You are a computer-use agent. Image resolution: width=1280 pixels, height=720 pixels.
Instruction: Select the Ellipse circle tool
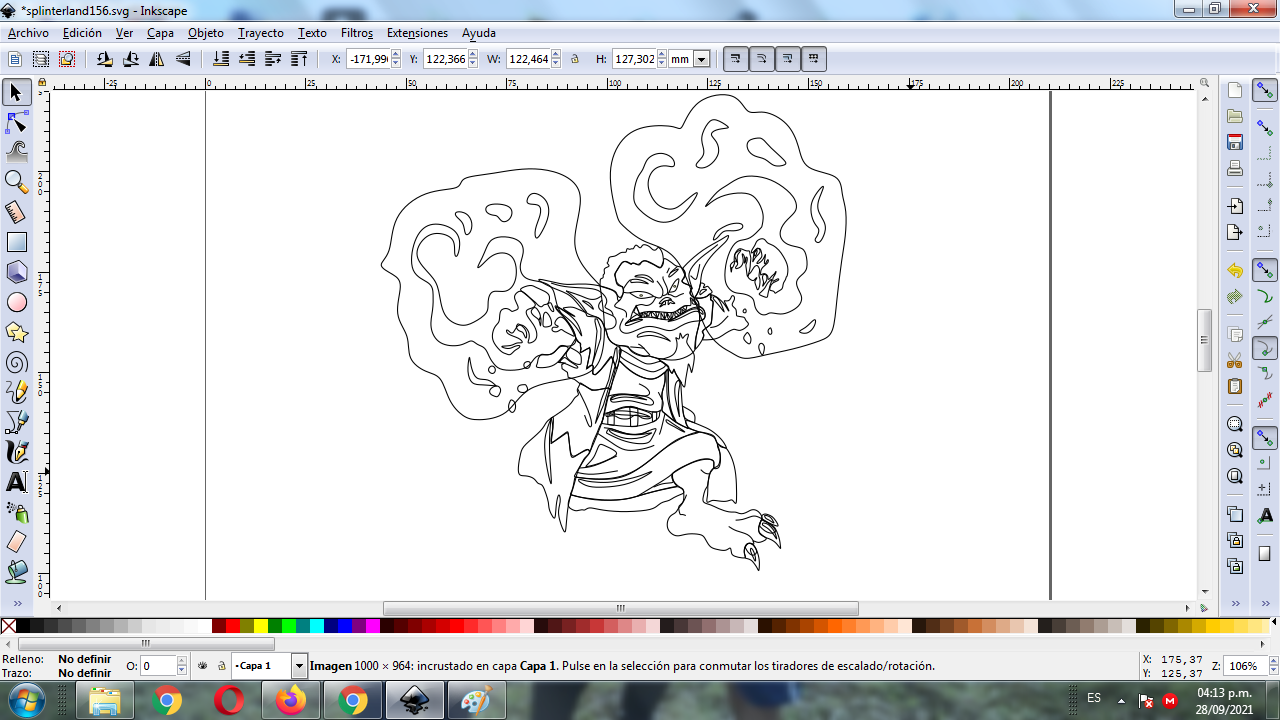pos(16,302)
